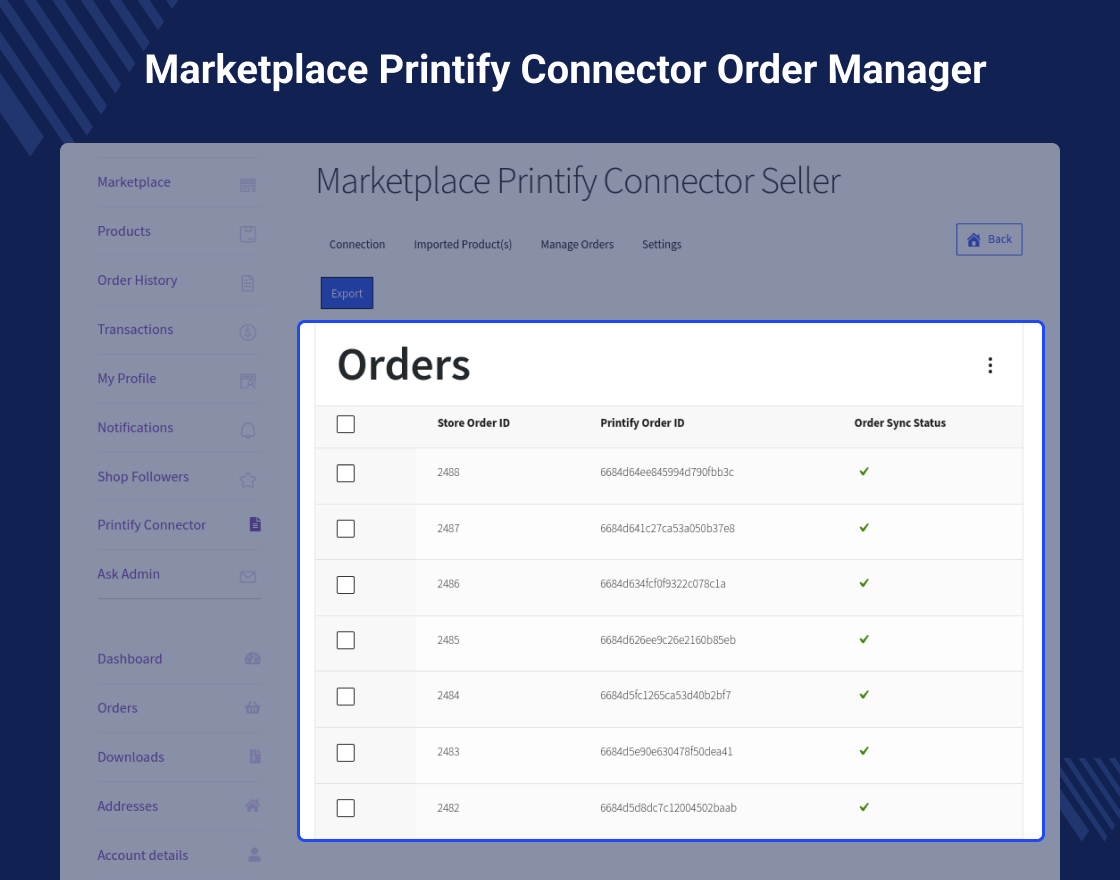Check the box for order 2488
This screenshot has height=880, width=1120.
pyautogui.click(x=346, y=473)
